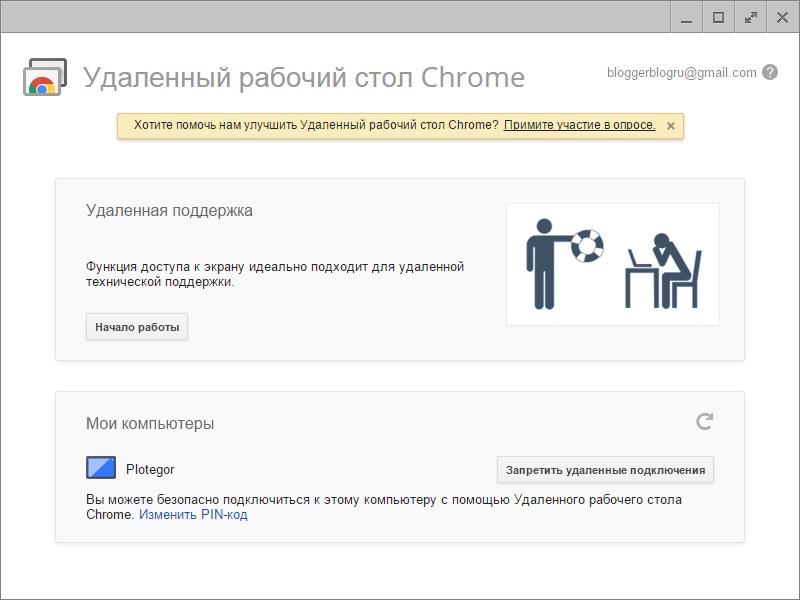Minimize the Chrome Remote Desktop window
This screenshot has width=800, height=600.
coord(687,18)
